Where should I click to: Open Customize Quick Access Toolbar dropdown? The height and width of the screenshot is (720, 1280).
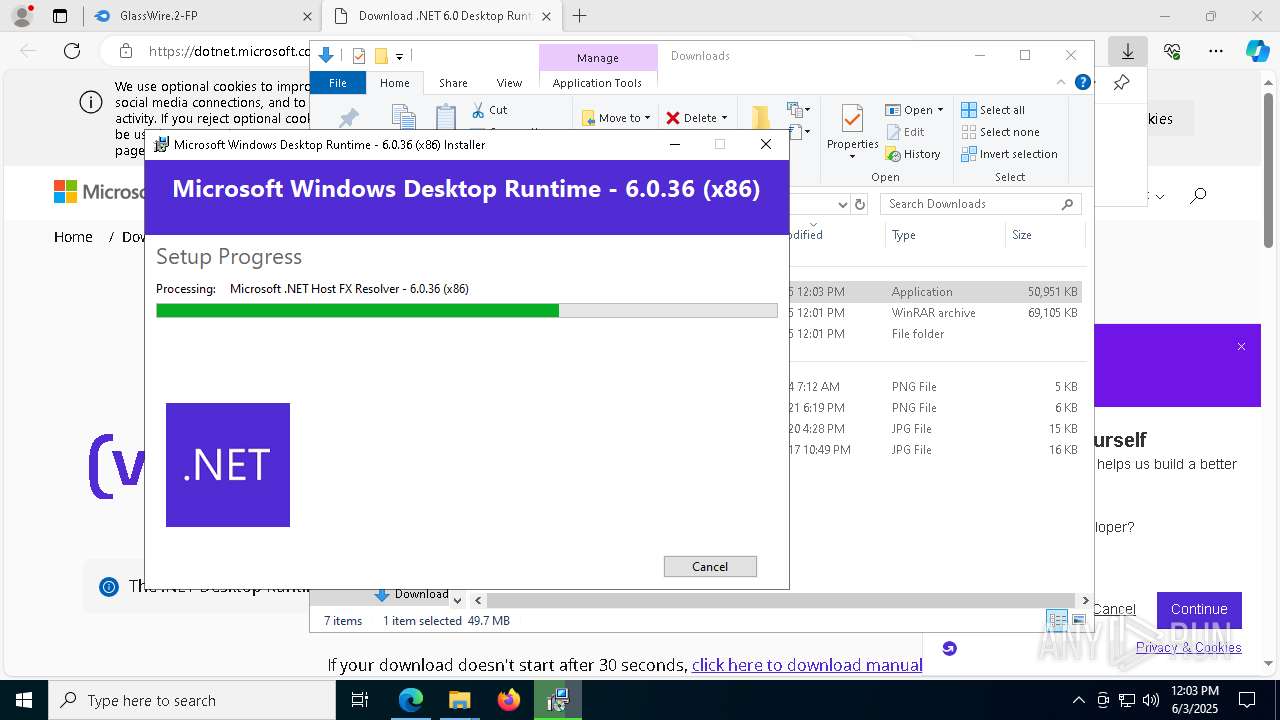tap(399, 57)
